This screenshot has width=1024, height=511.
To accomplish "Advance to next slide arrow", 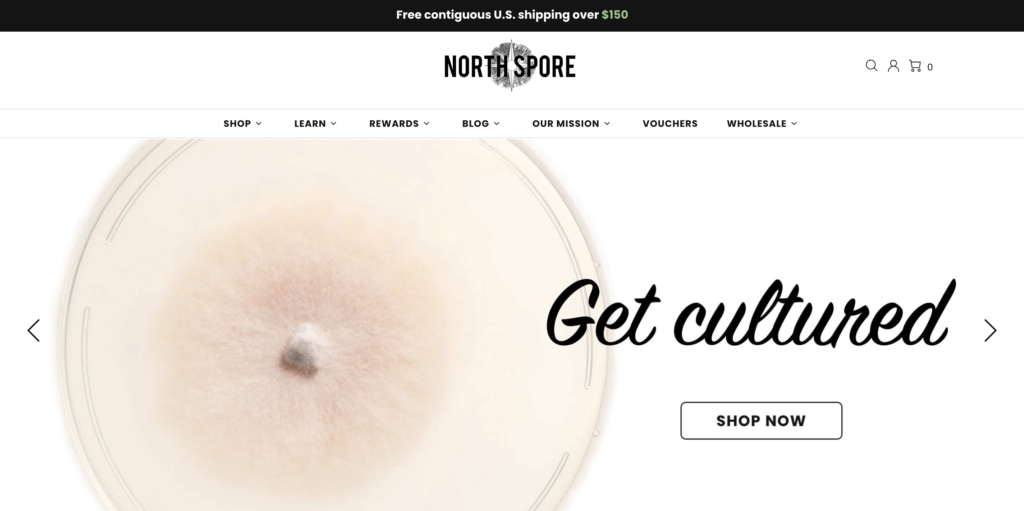I will pyautogui.click(x=990, y=331).
